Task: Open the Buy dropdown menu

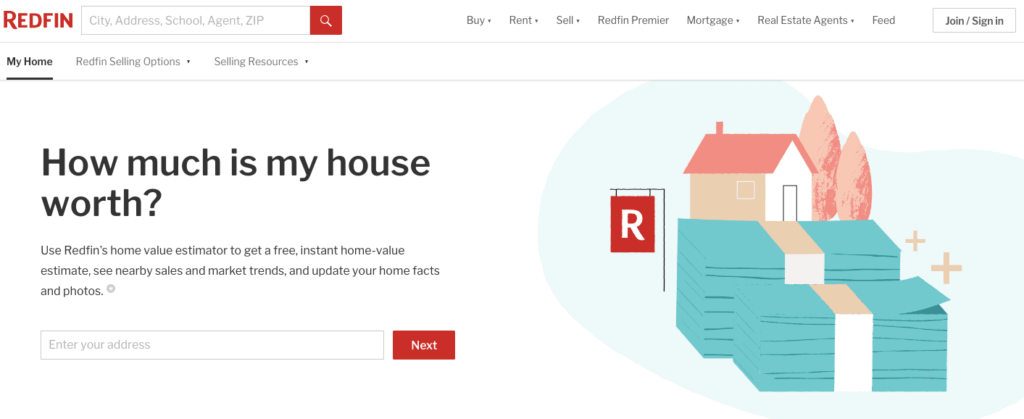Action: 479,20
